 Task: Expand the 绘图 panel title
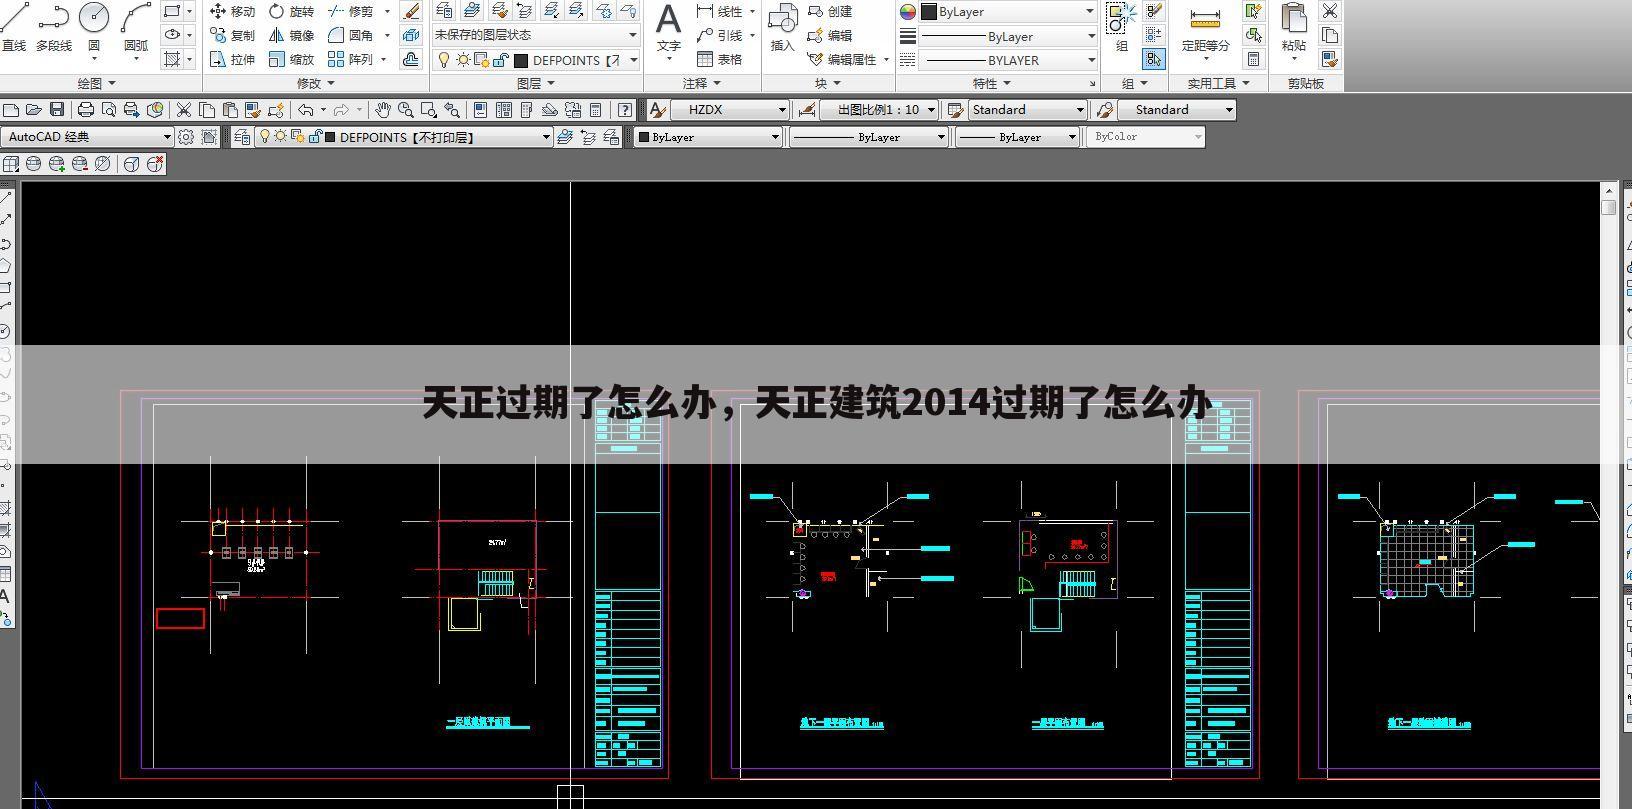(97, 84)
